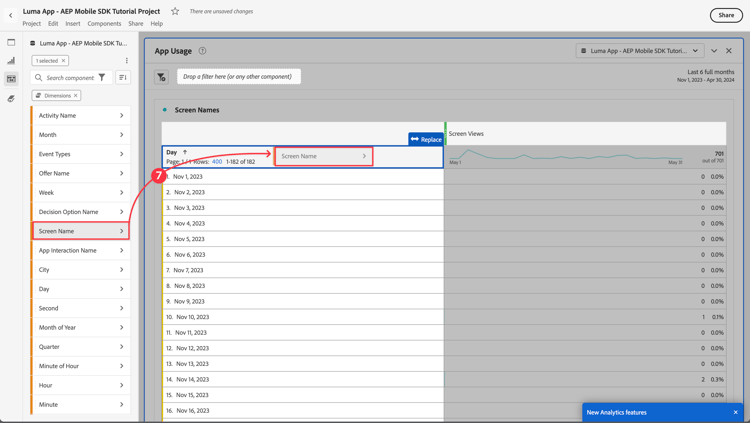The image size is (750, 423).
Task: Select the Quarter dimension
Action: [x=80, y=347]
